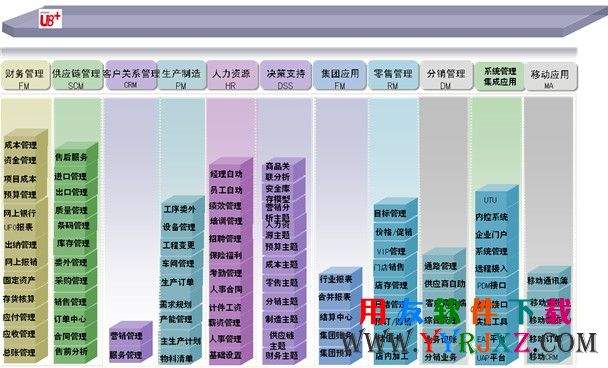Click the 通路管理 module block

pyautogui.click(x=440, y=266)
